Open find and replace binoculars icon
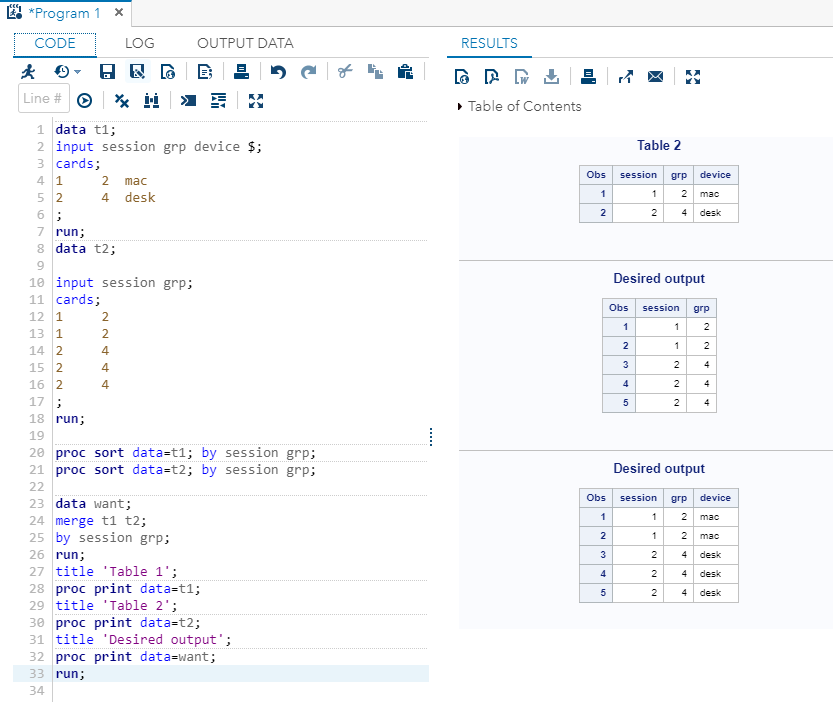This screenshot has width=833, height=702. [x=152, y=100]
